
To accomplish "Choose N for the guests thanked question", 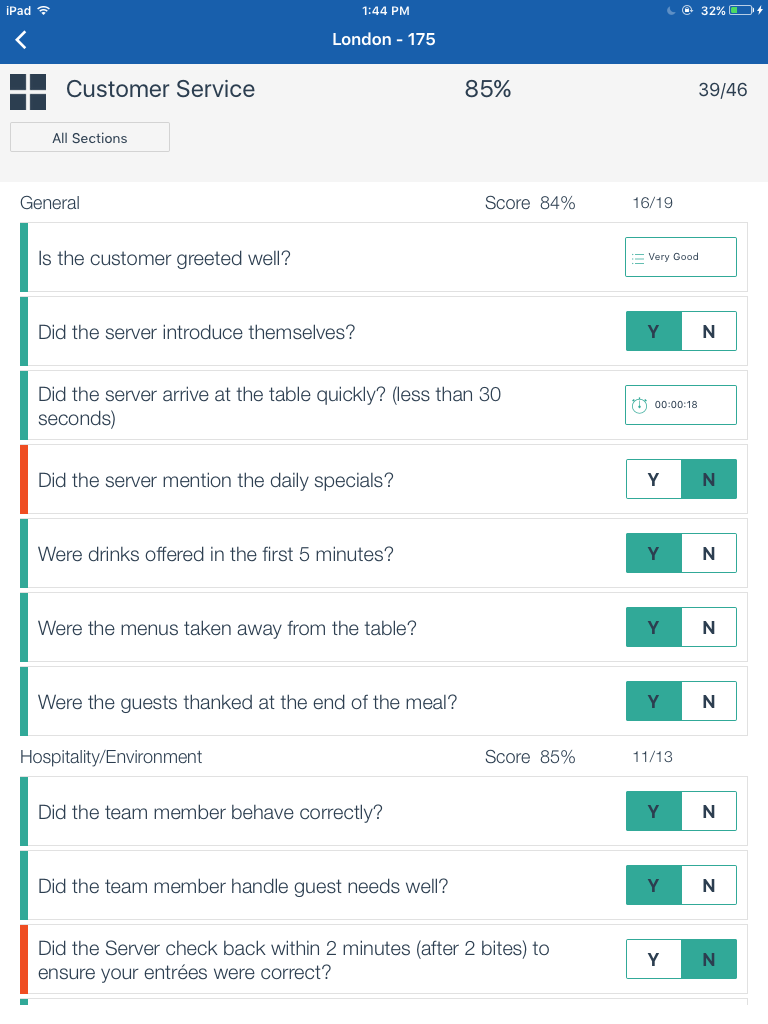I will point(708,701).
